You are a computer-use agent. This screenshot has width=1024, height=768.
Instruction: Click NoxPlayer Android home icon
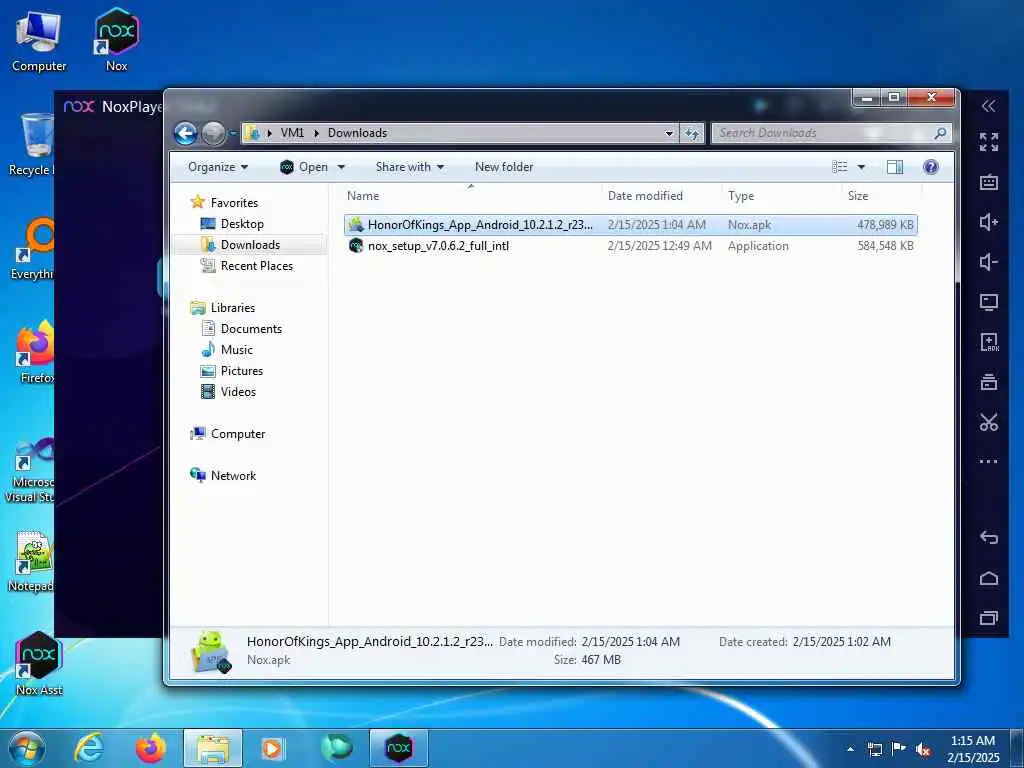pos(989,578)
